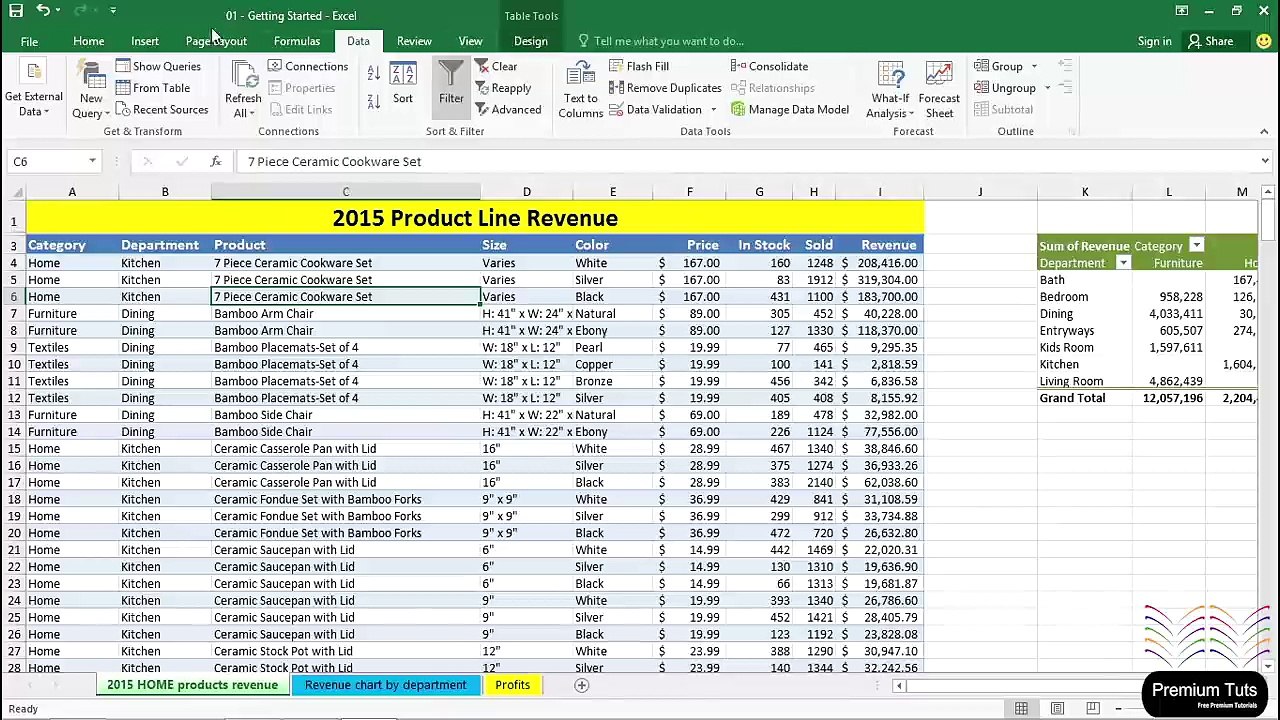Click the Data Validation button
Image resolution: width=1280 pixels, height=720 pixels.
pos(655,110)
